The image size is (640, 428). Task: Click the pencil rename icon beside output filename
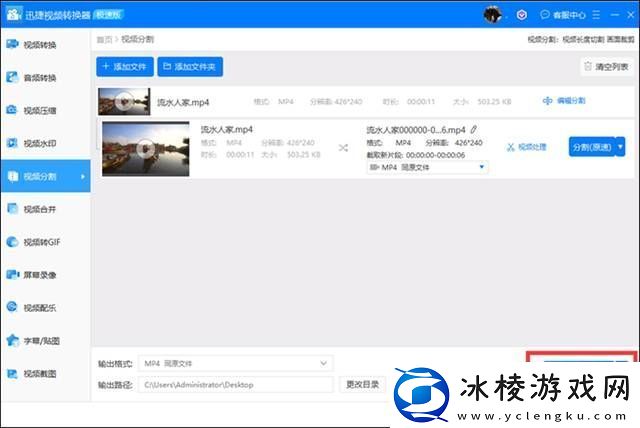click(473, 130)
